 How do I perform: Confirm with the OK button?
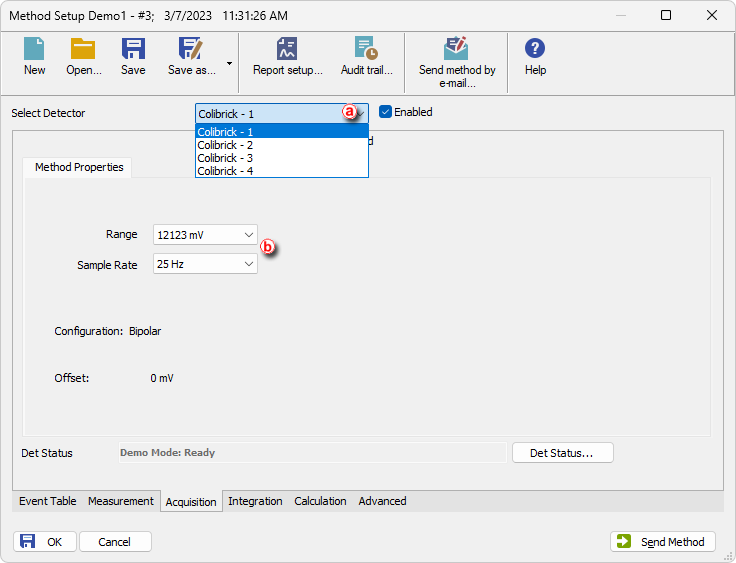[45, 542]
